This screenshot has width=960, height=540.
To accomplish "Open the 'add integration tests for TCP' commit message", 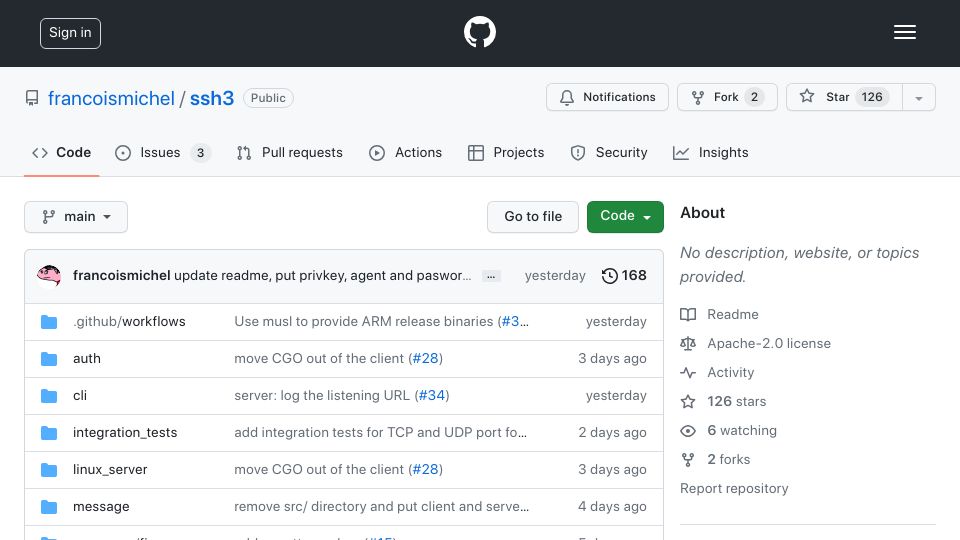I will [380, 432].
